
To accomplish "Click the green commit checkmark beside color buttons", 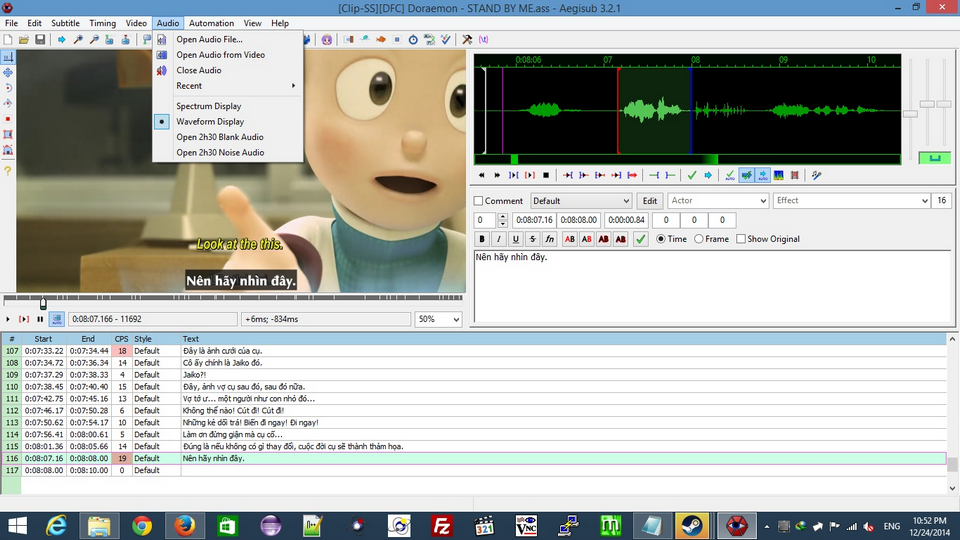I will [640, 239].
